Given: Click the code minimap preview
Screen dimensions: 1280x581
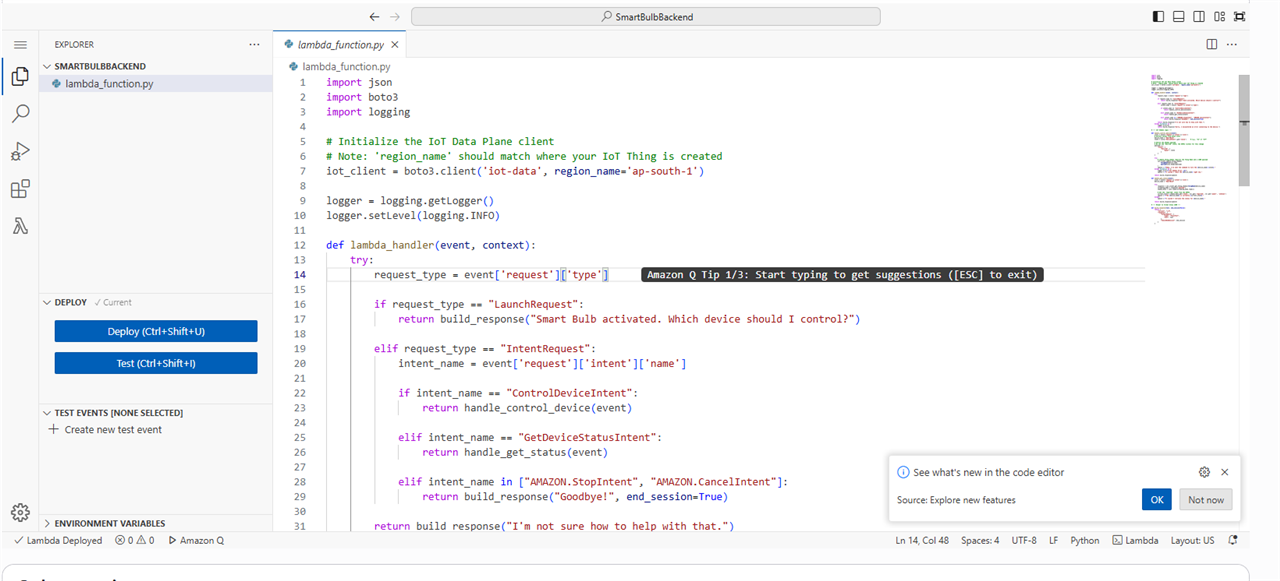Looking at the screenshot, I should point(1190,148).
